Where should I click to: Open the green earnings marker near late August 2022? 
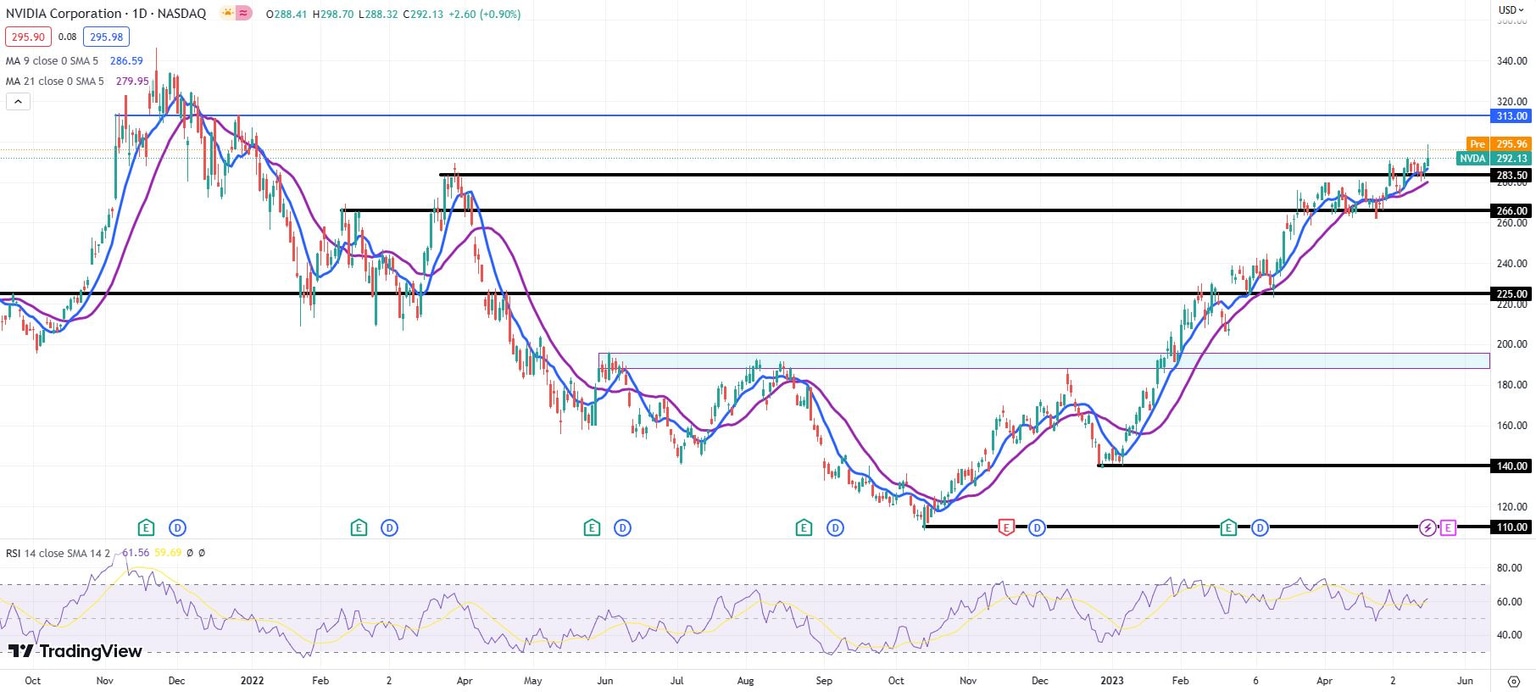point(804,527)
